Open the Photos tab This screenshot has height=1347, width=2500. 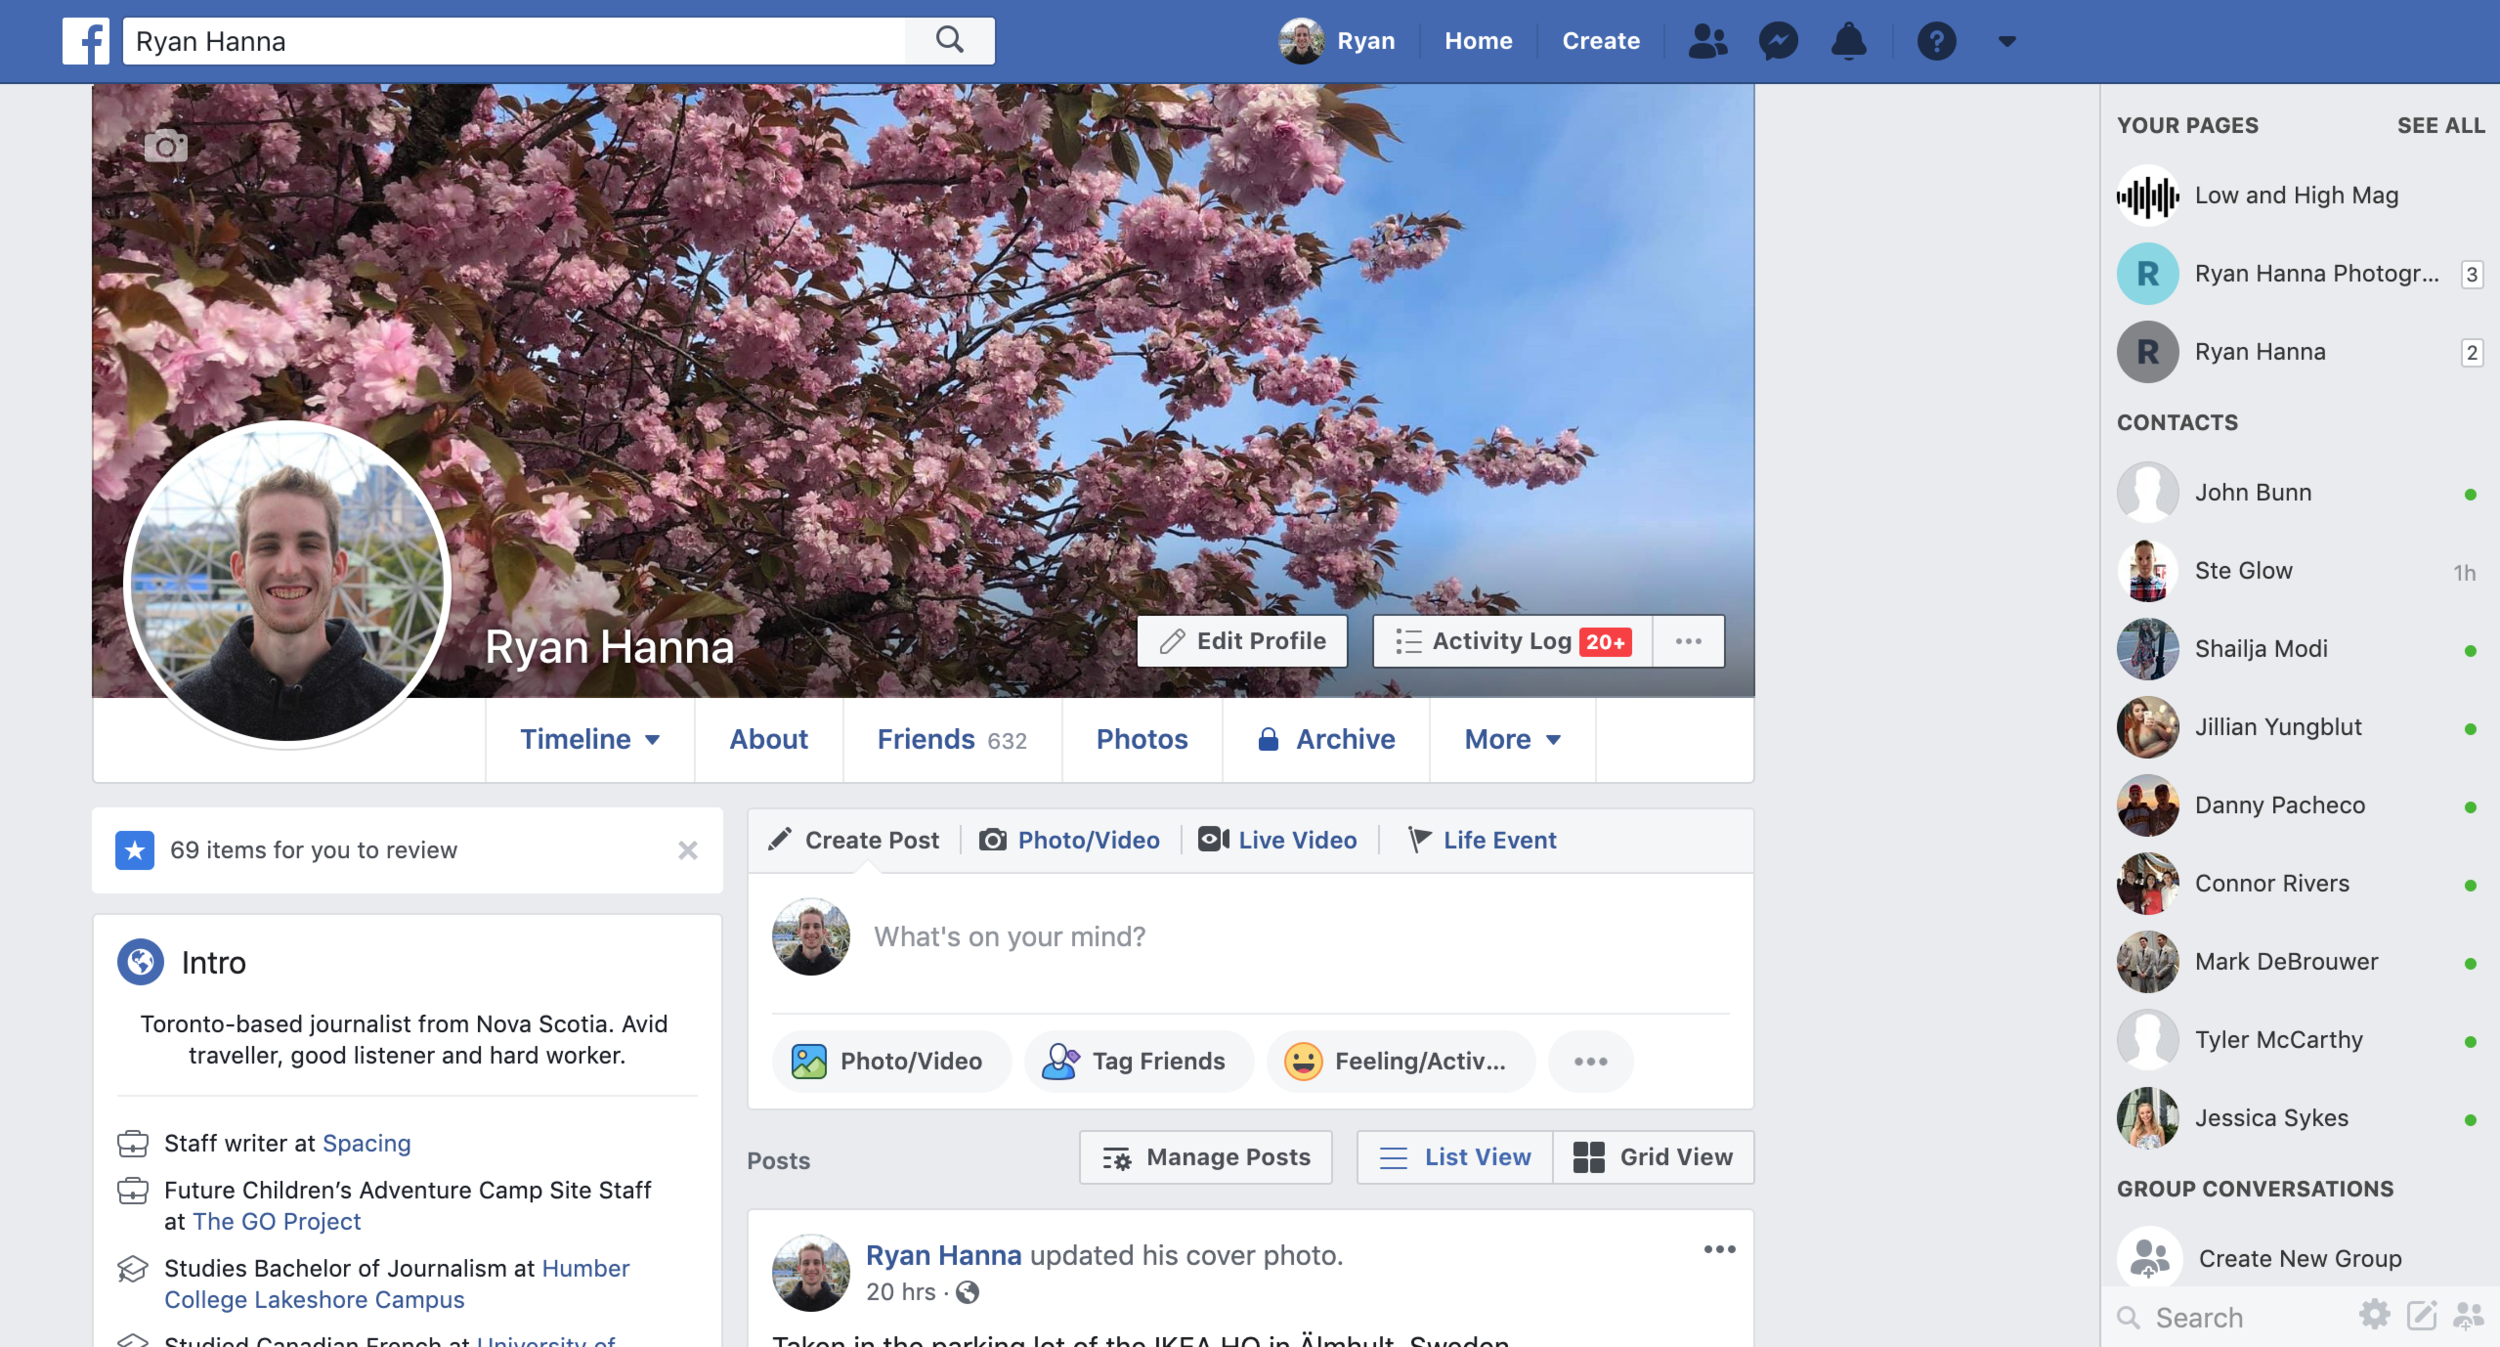[x=1142, y=739]
